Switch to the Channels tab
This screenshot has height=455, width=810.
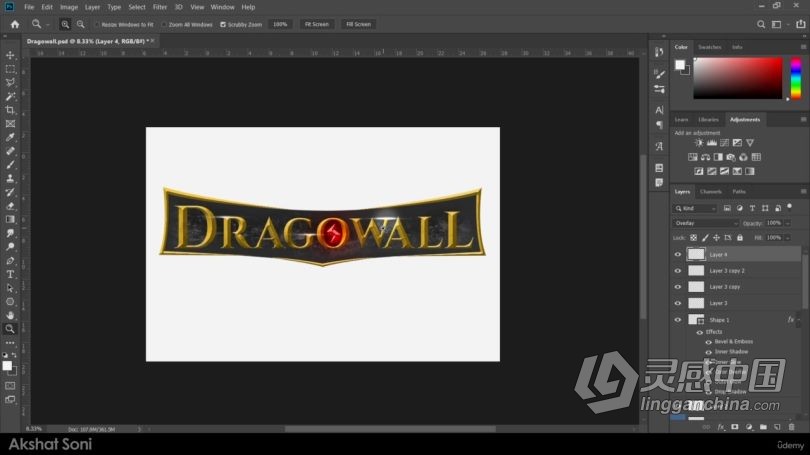(711, 192)
